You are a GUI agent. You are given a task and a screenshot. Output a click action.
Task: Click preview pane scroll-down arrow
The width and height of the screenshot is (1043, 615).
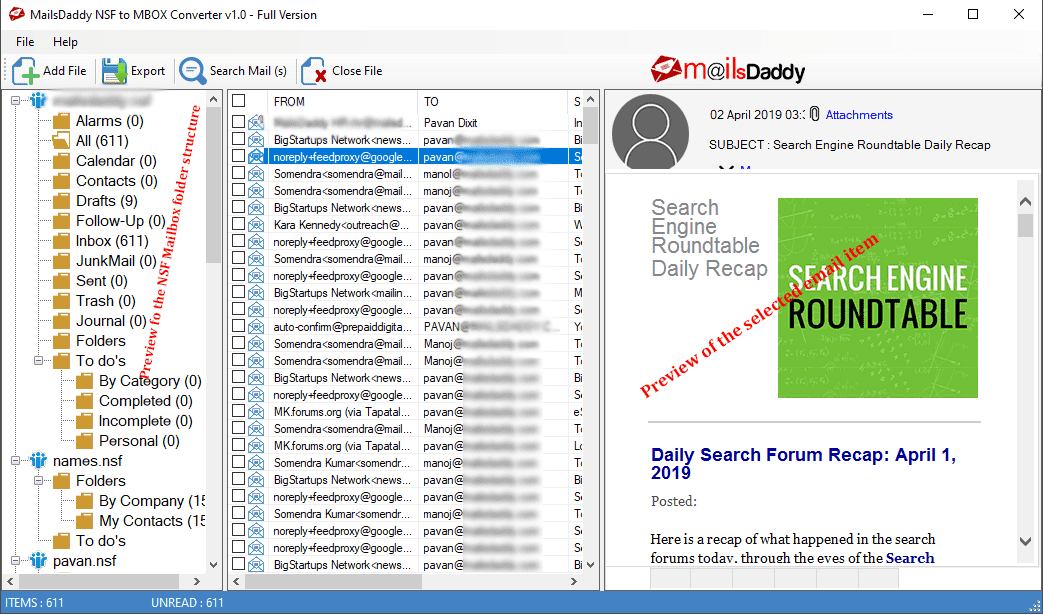tap(1025, 541)
